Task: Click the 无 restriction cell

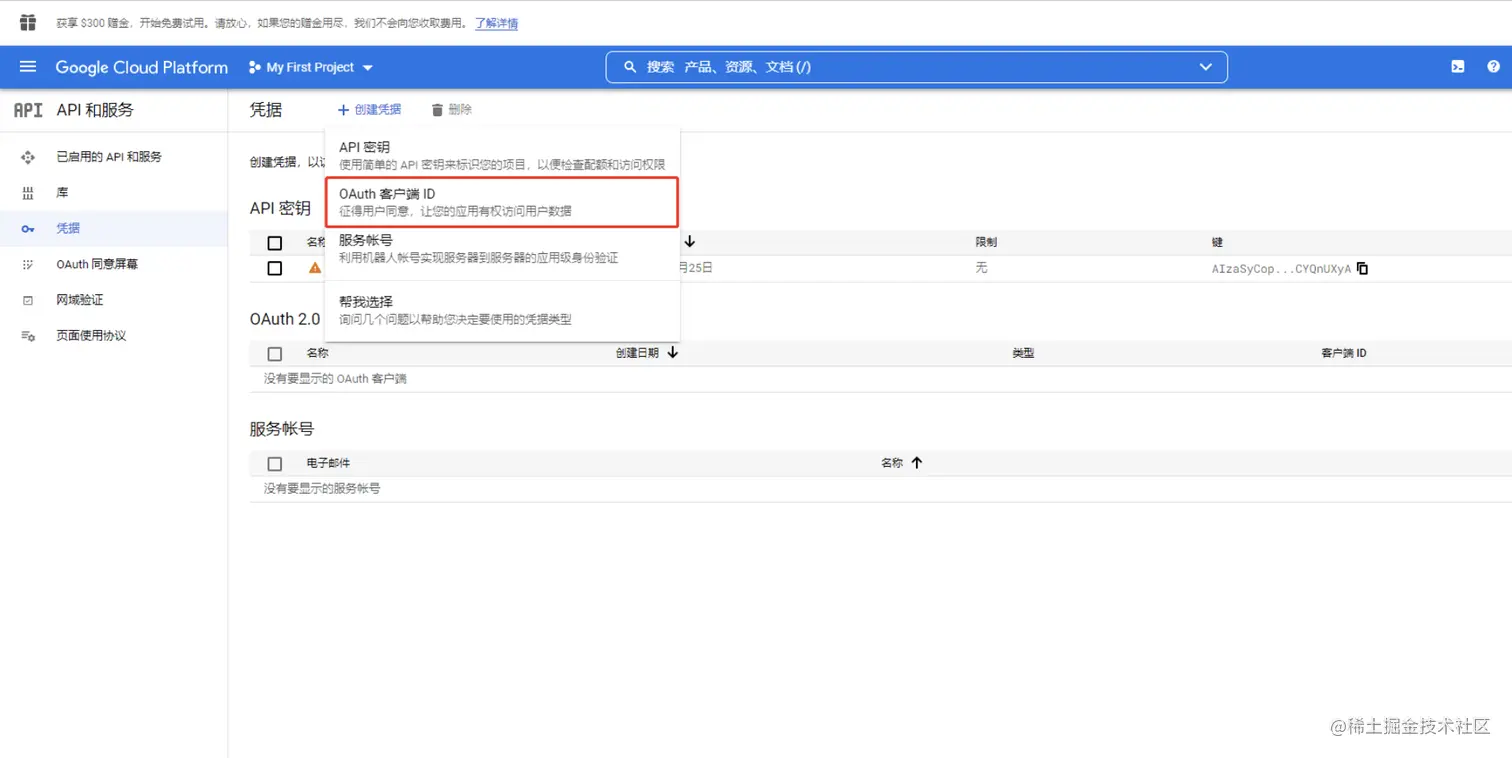Action: pyautogui.click(x=981, y=268)
